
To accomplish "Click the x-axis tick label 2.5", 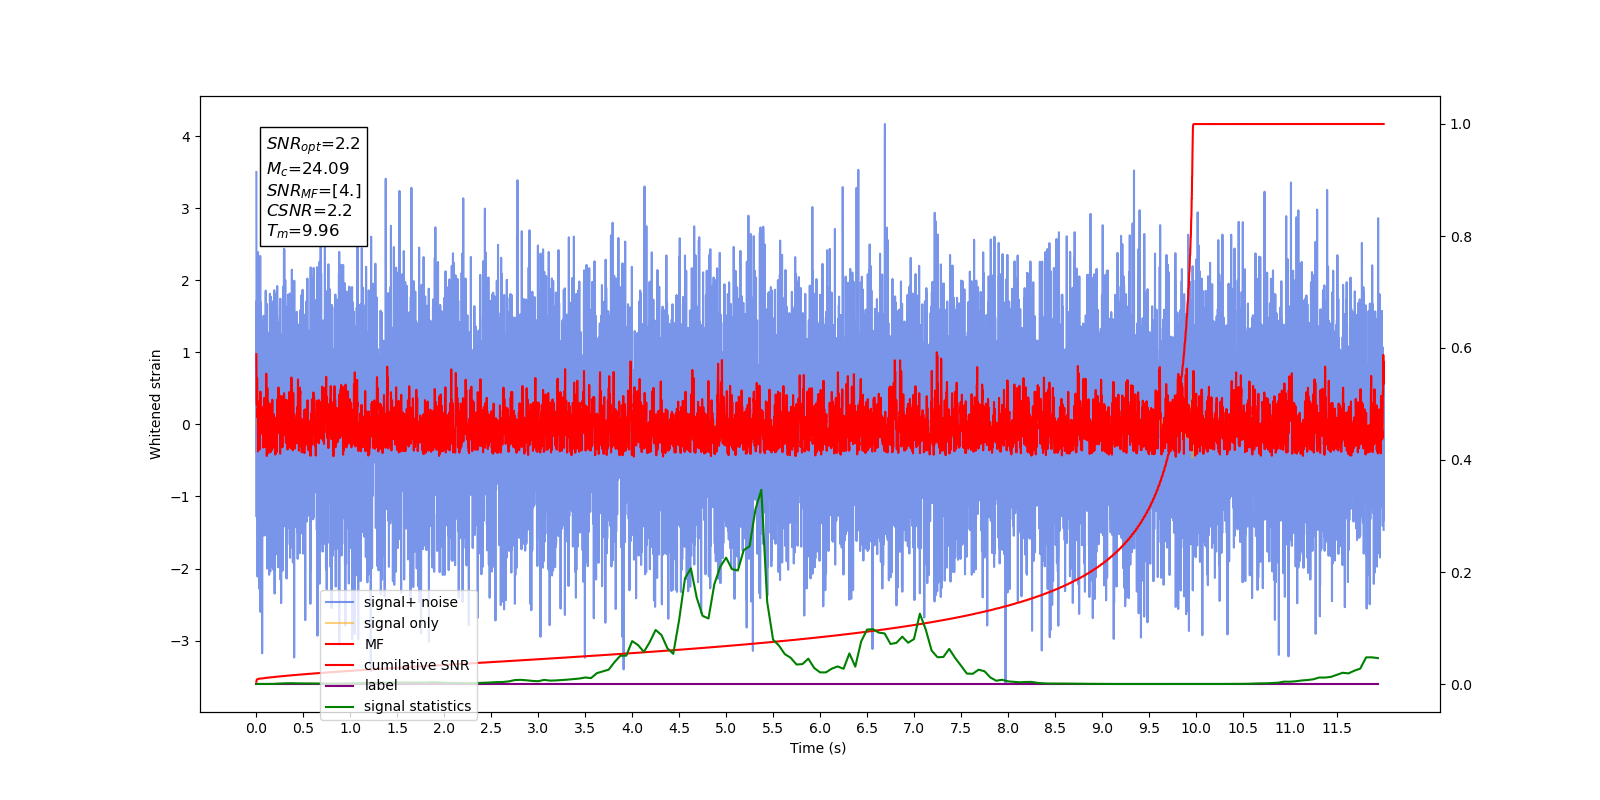I will pos(491,728).
